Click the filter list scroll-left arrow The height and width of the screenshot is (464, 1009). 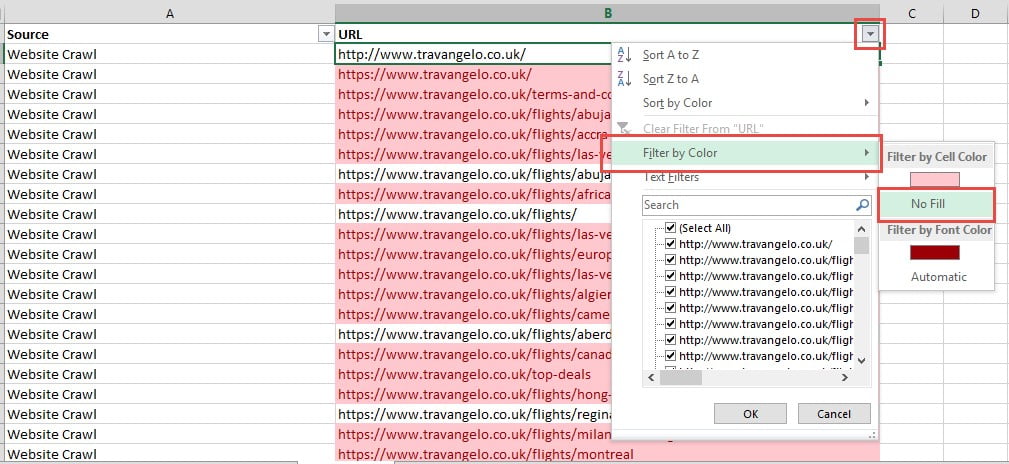(x=651, y=378)
